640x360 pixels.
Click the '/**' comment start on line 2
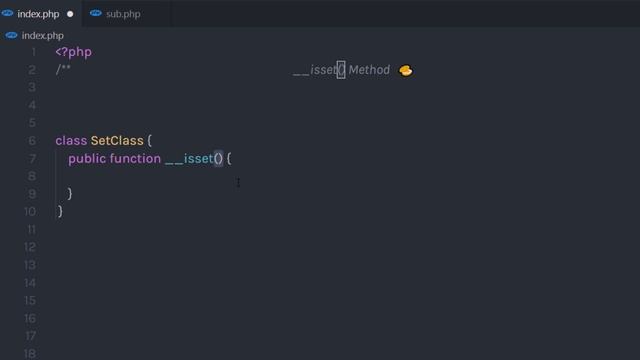click(x=63, y=69)
